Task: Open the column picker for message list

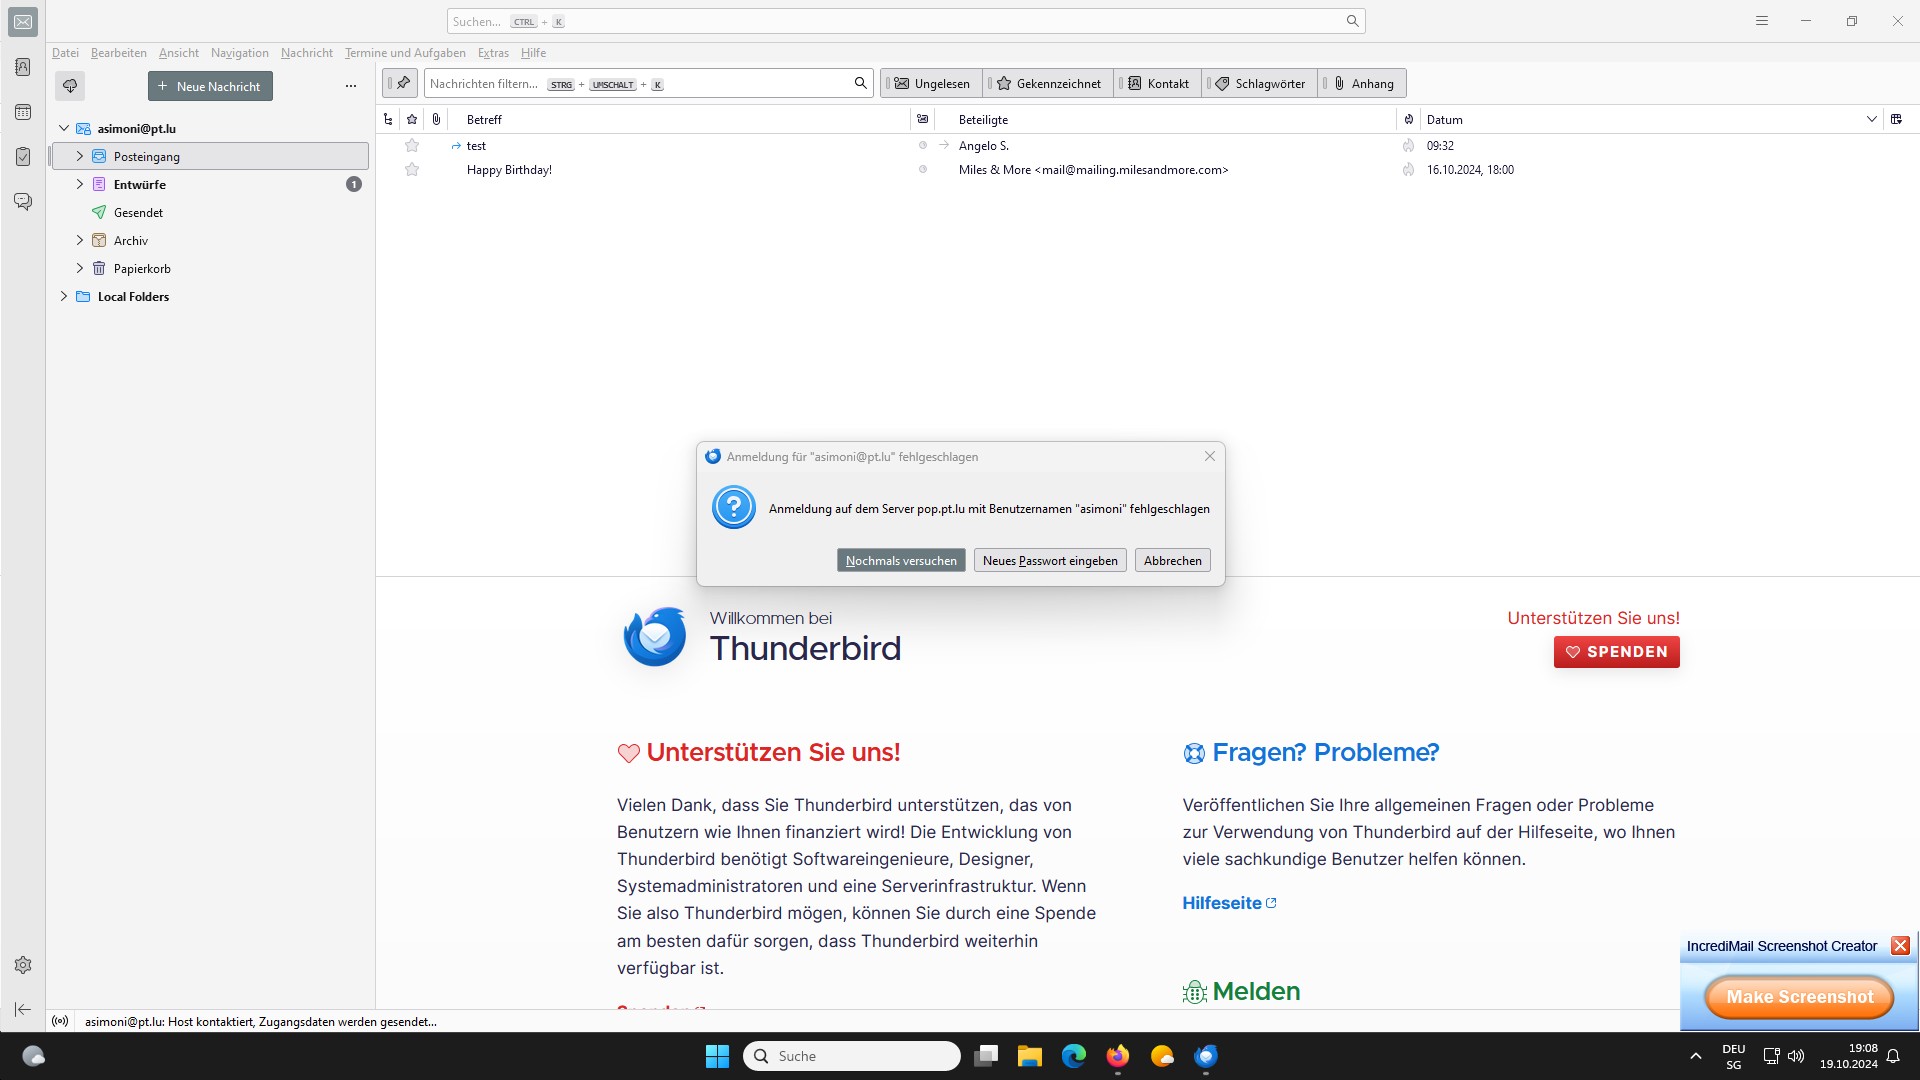Action: pyautogui.click(x=1896, y=119)
